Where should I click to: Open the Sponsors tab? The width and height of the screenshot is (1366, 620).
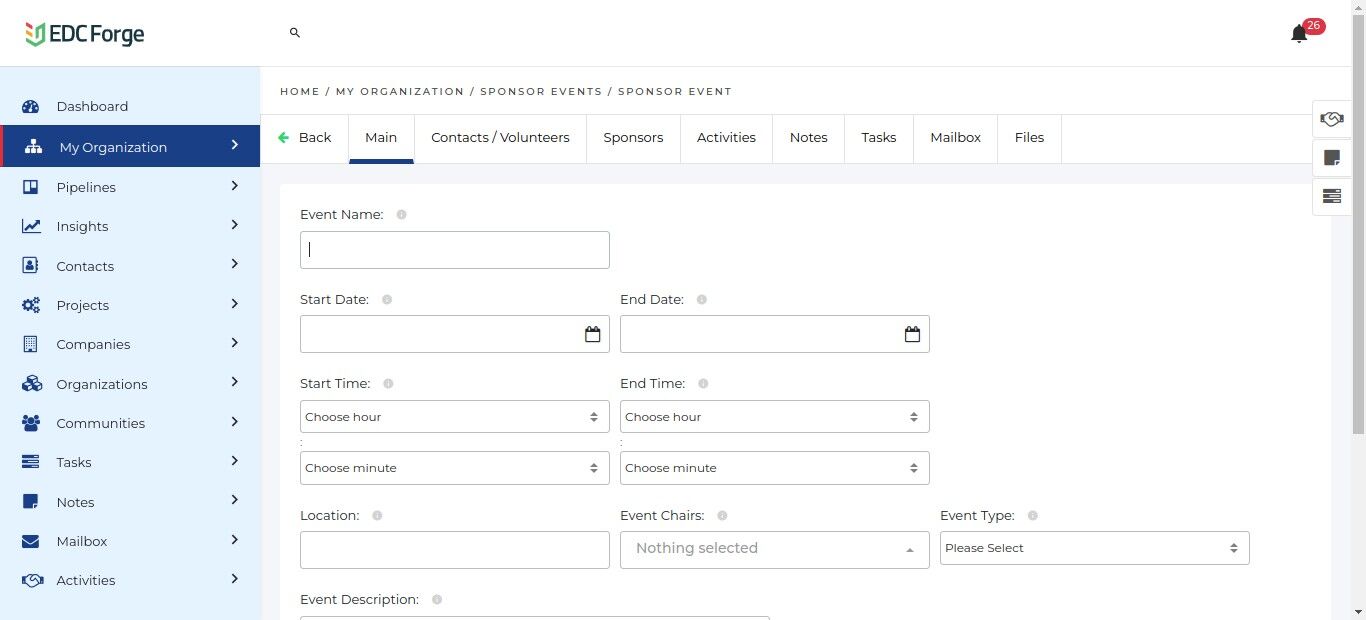point(633,138)
